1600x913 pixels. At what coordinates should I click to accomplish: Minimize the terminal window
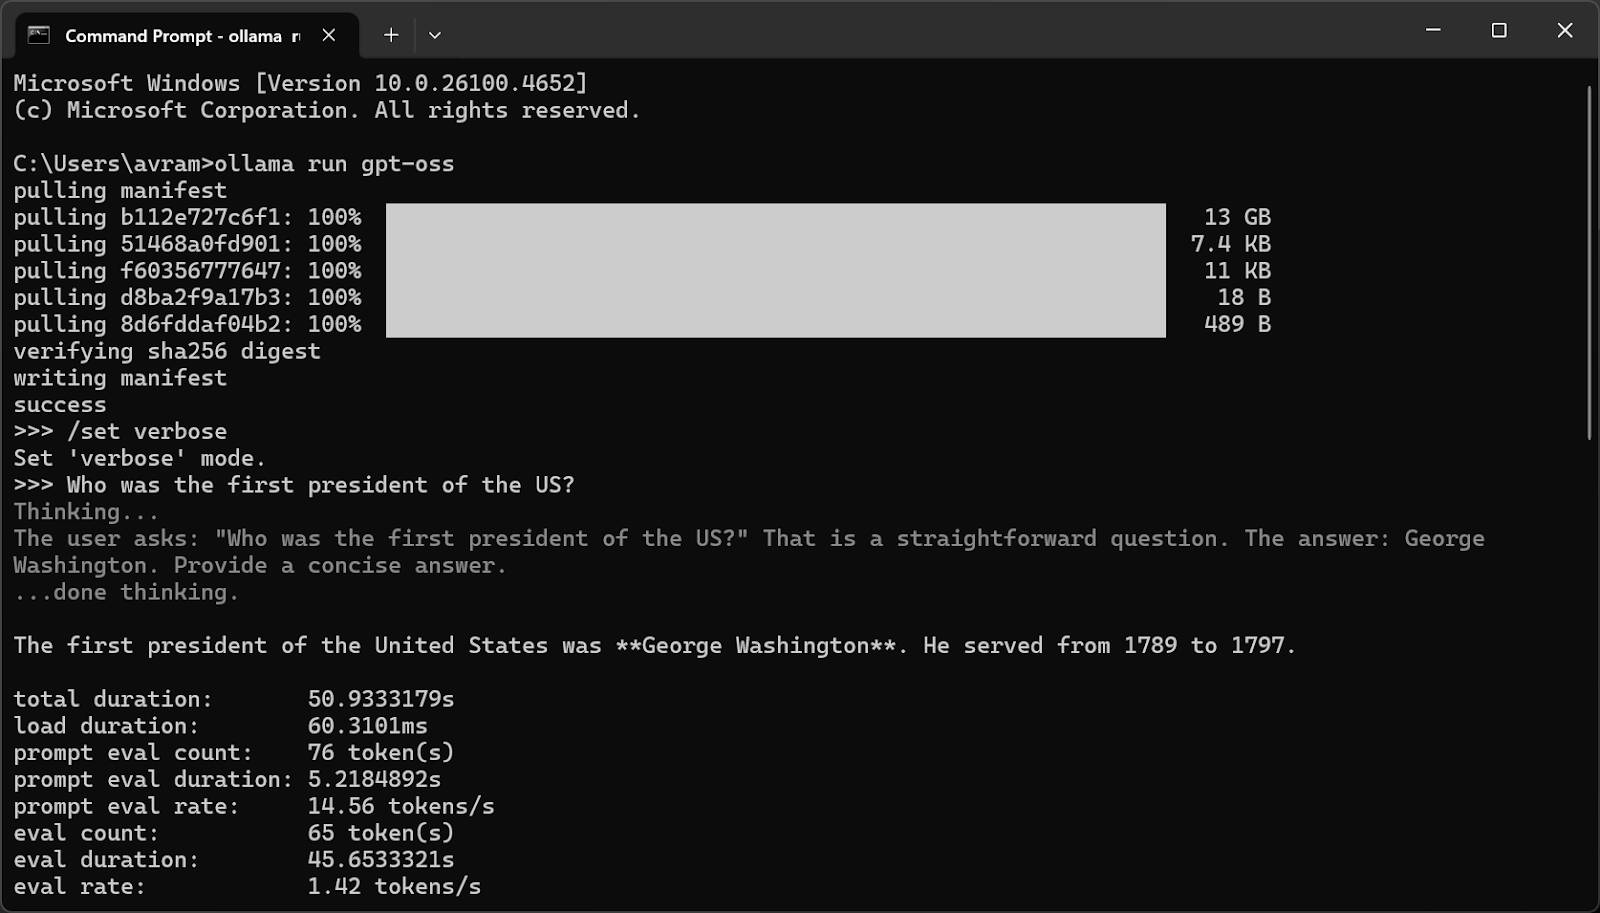pos(1433,31)
